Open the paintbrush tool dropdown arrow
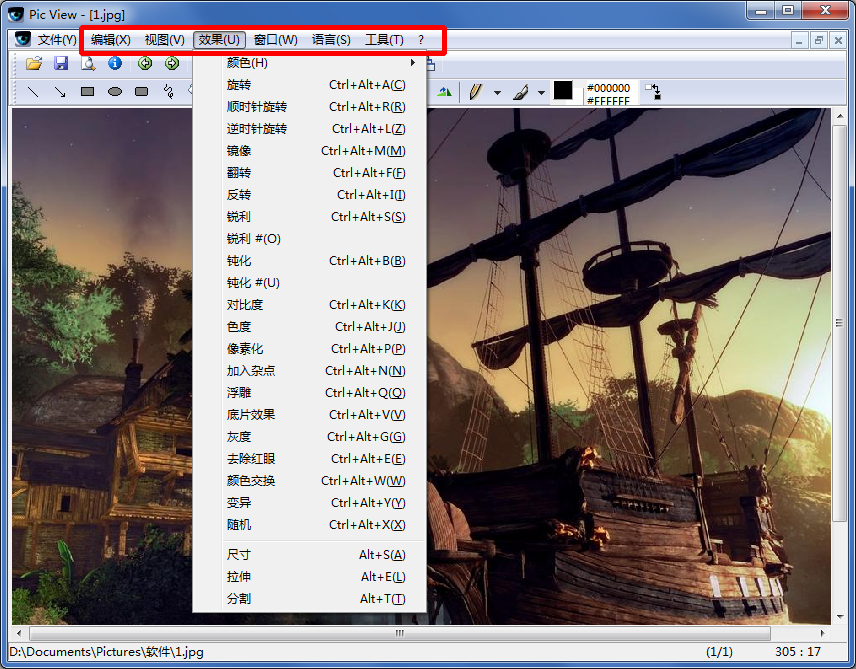This screenshot has width=856, height=669. tap(542, 93)
